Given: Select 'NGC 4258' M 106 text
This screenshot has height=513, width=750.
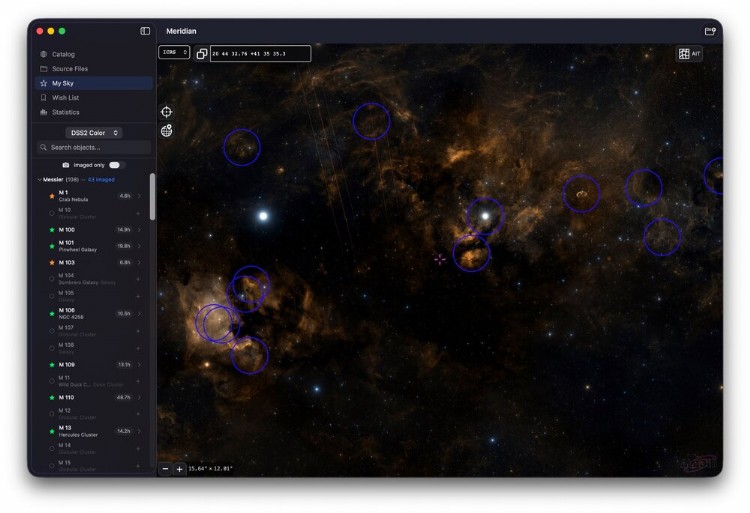Looking at the screenshot, I should [x=71, y=317].
